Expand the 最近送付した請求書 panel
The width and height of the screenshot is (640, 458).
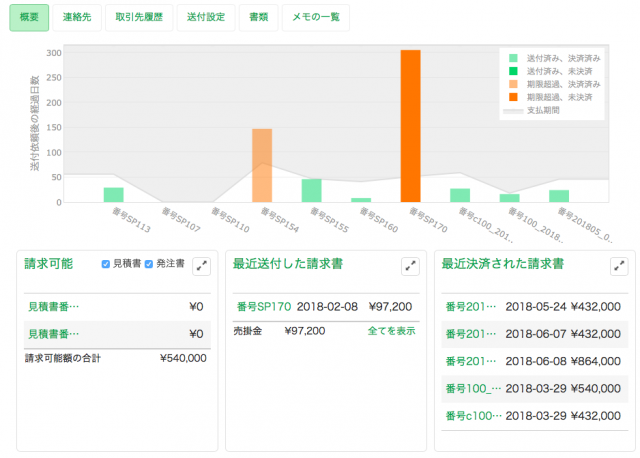(x=410, y=267)
